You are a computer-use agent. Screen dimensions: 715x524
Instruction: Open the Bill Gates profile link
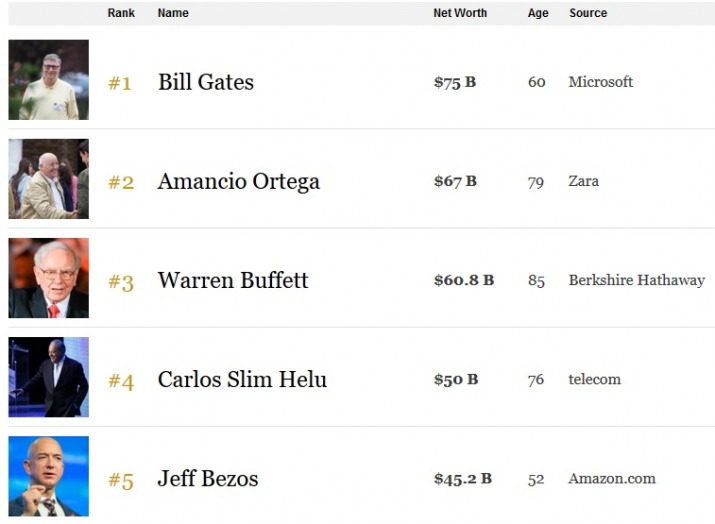click(206, 82)
